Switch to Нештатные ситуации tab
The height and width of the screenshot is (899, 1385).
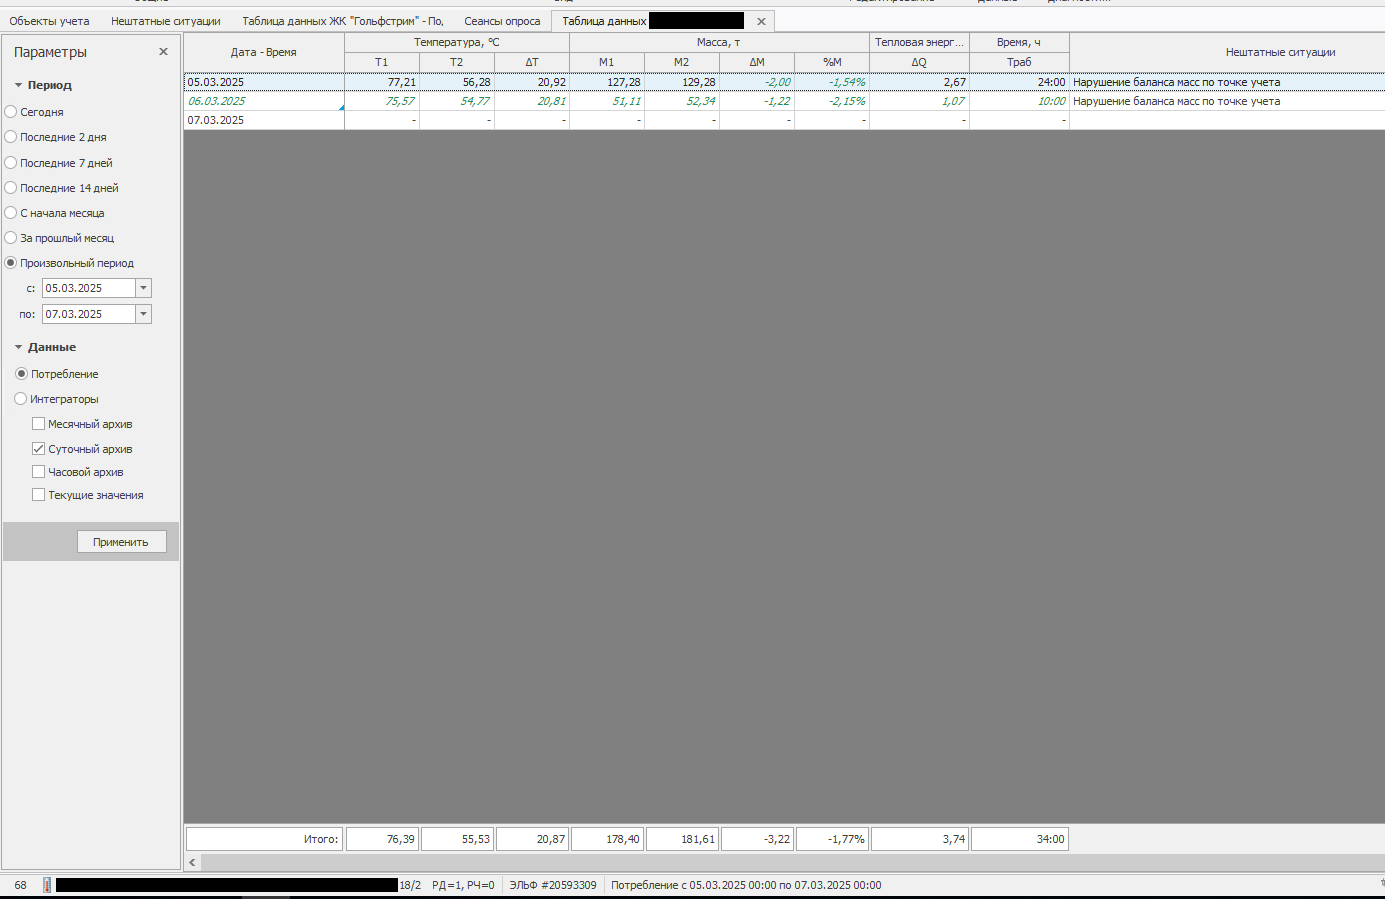[166, 21]
